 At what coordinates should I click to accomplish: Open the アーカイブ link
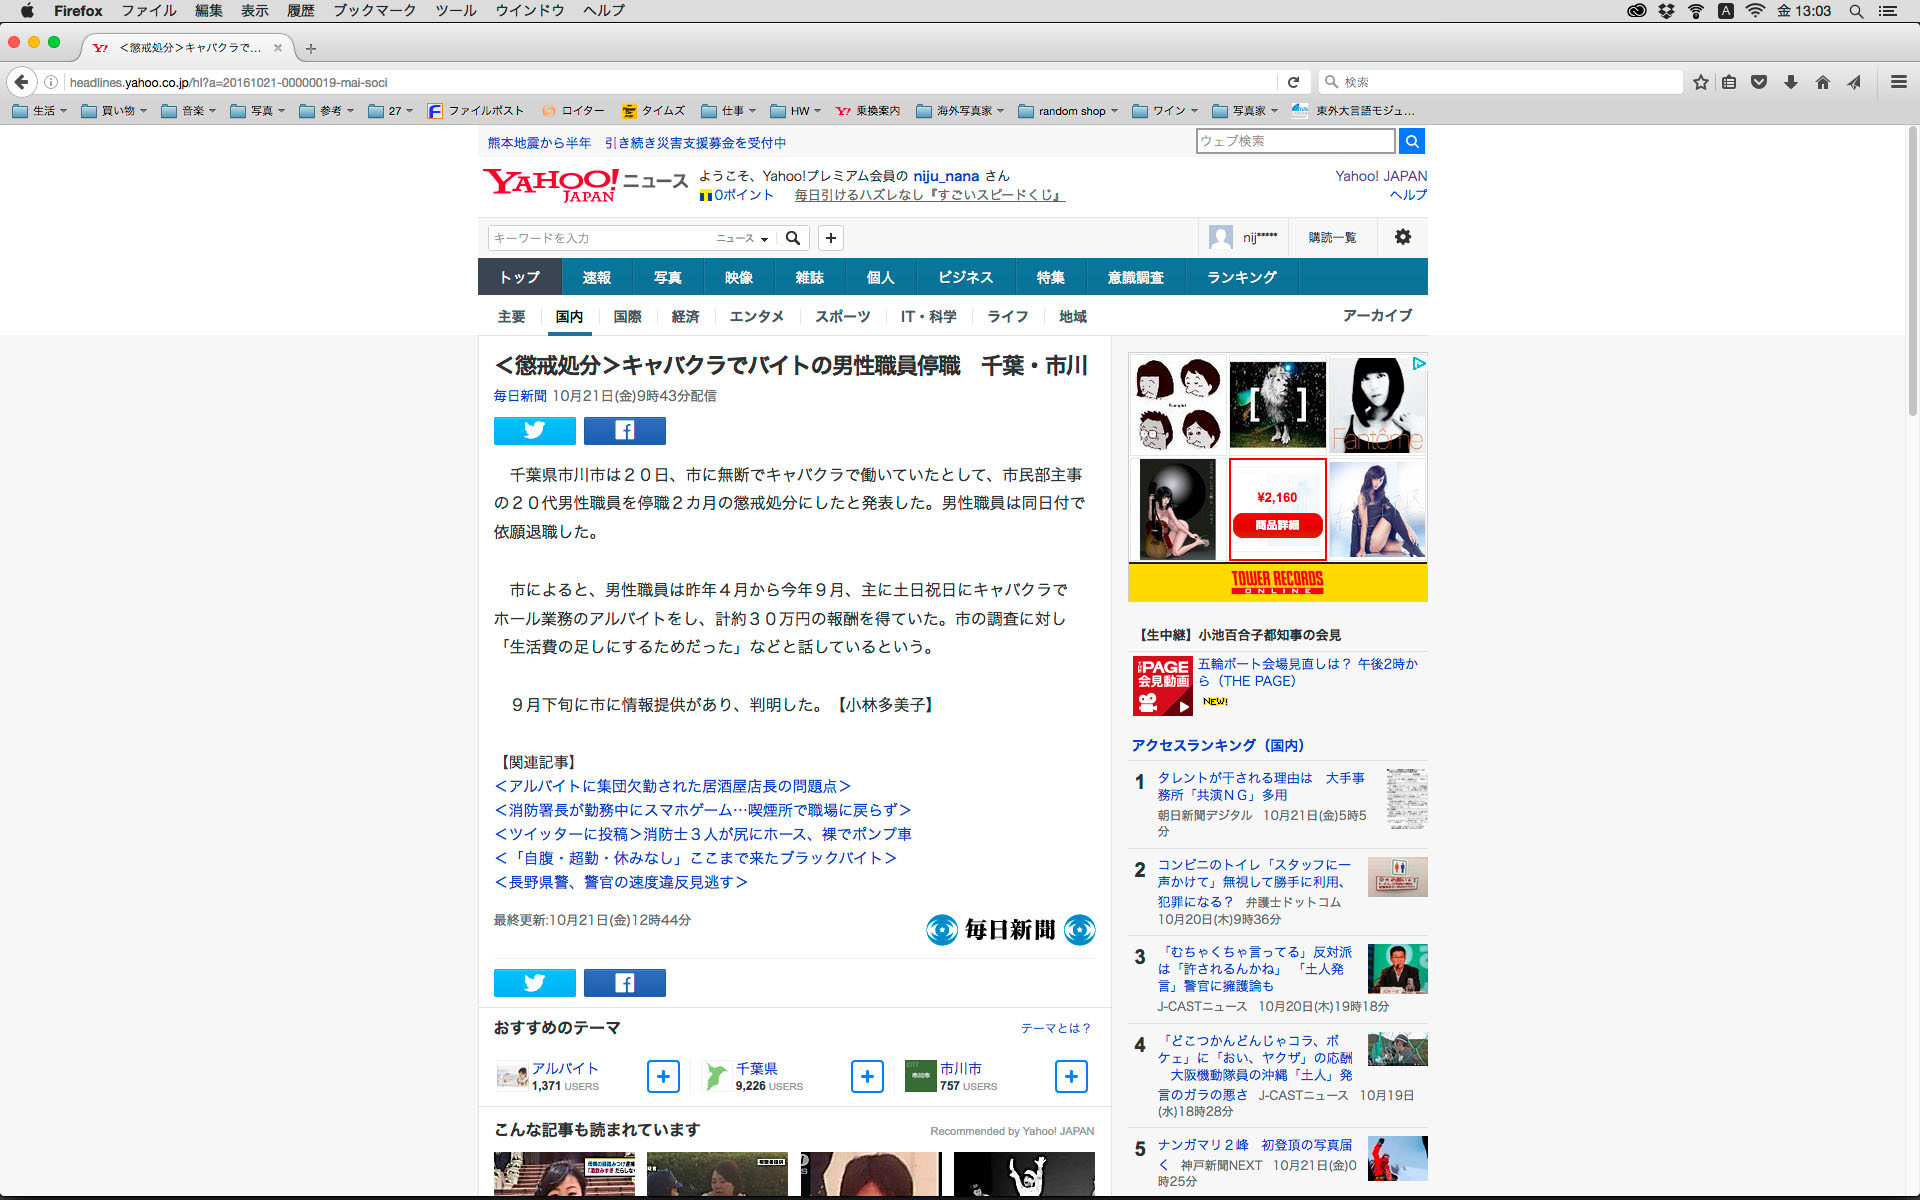1377,315
